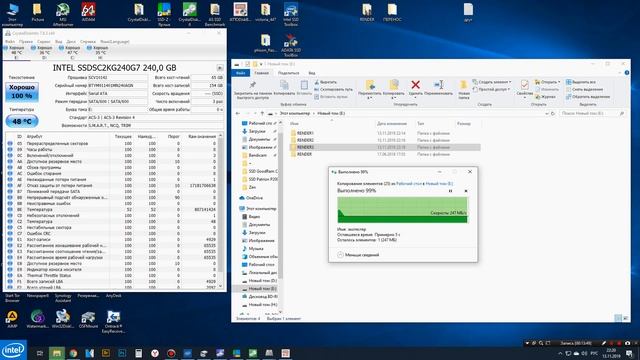Open the recent locations dropdown beside Forward
The image size is (640, 360).
(256, 113)
